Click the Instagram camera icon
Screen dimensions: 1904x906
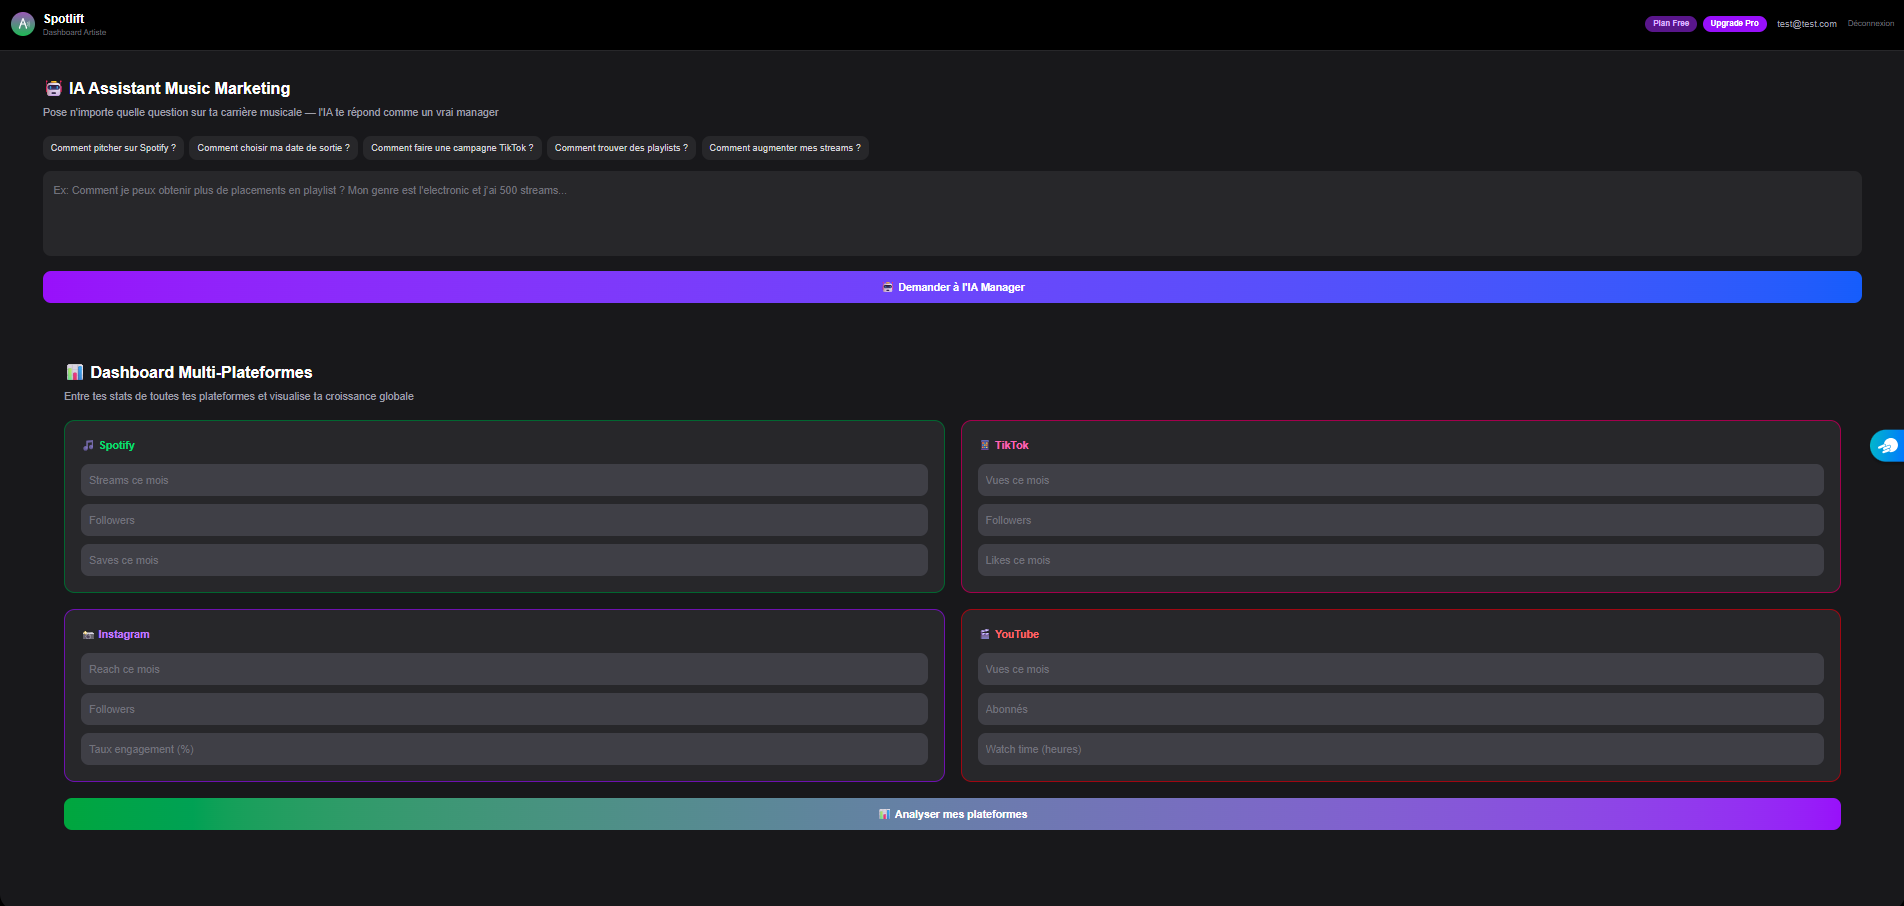[x=88, y=634]
